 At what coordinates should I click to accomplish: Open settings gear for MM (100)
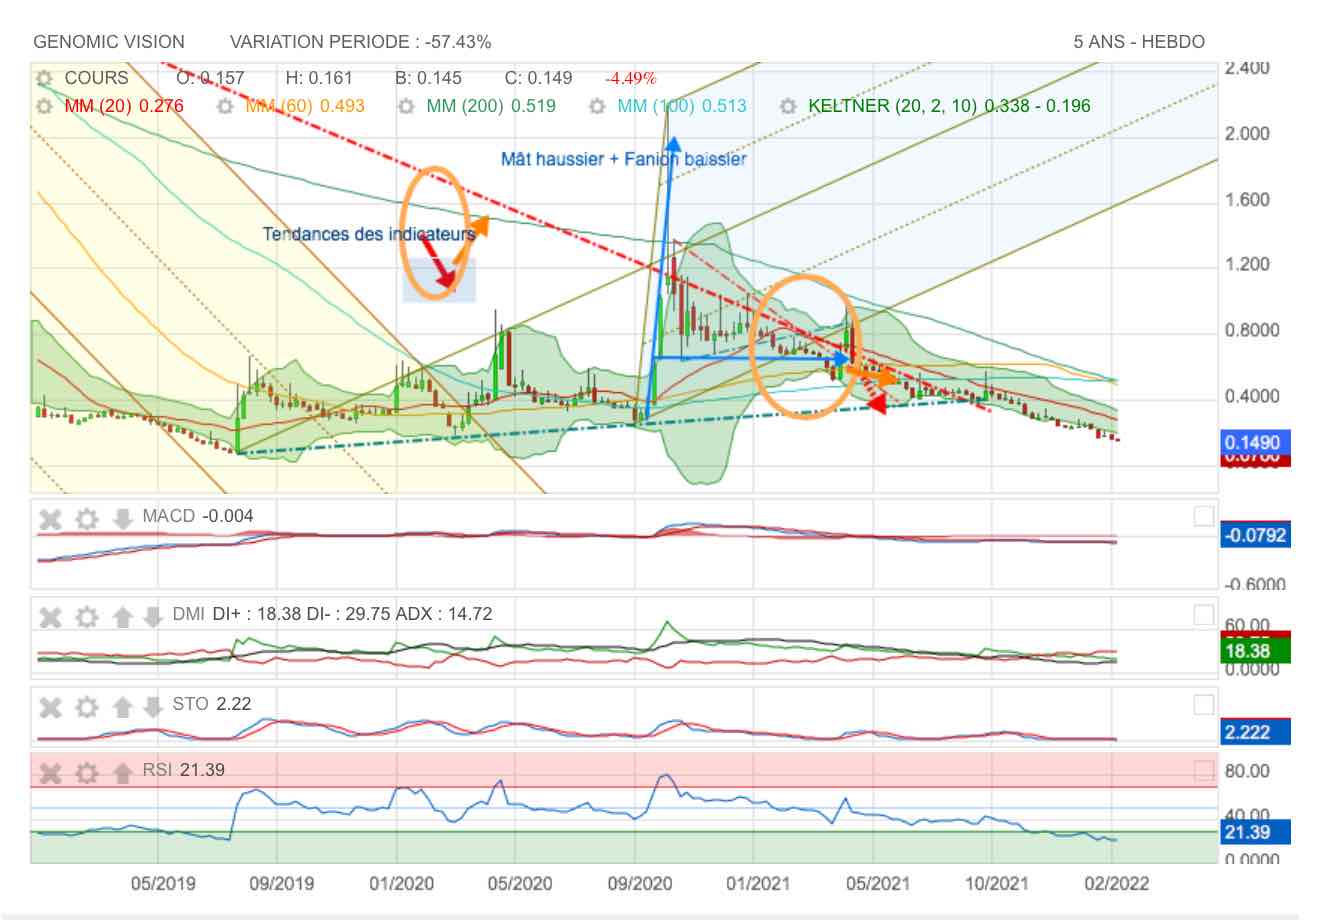point(597,106)
